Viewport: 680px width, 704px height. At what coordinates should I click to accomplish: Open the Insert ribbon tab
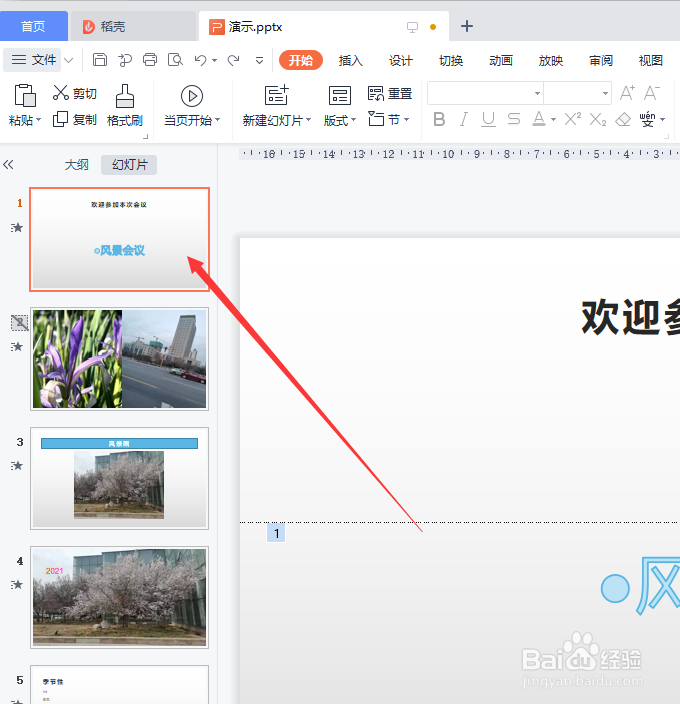[x=351, y=60]
